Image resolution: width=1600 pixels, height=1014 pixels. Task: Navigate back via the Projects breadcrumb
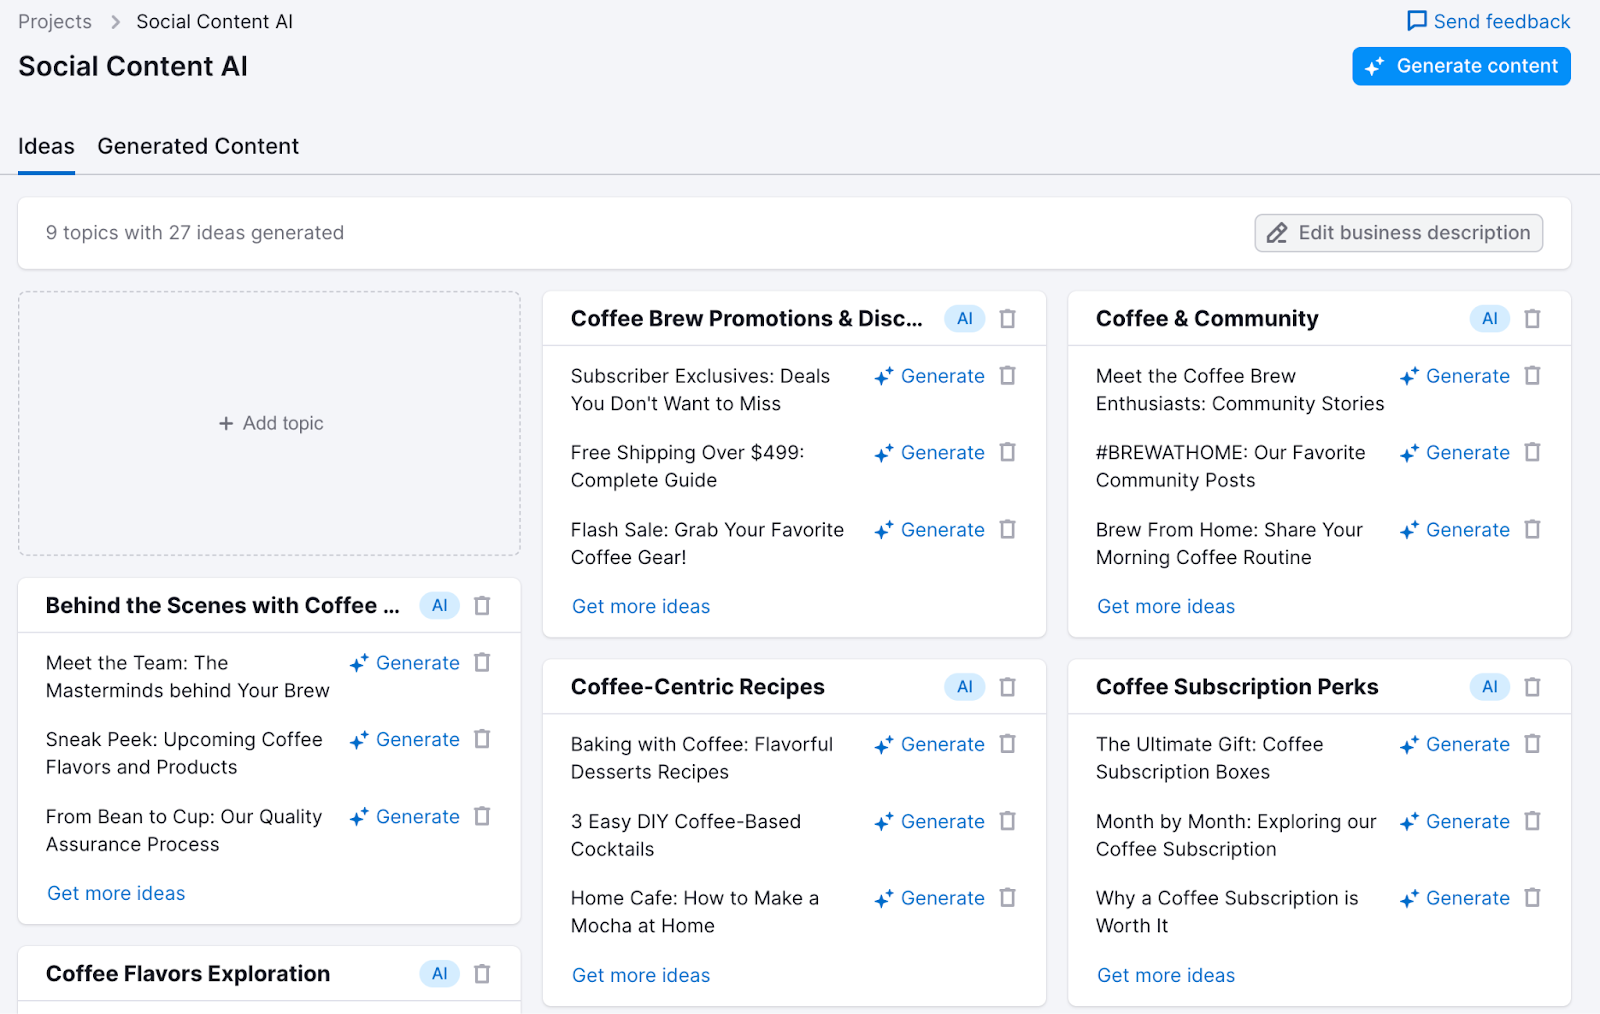pos(54,20)
